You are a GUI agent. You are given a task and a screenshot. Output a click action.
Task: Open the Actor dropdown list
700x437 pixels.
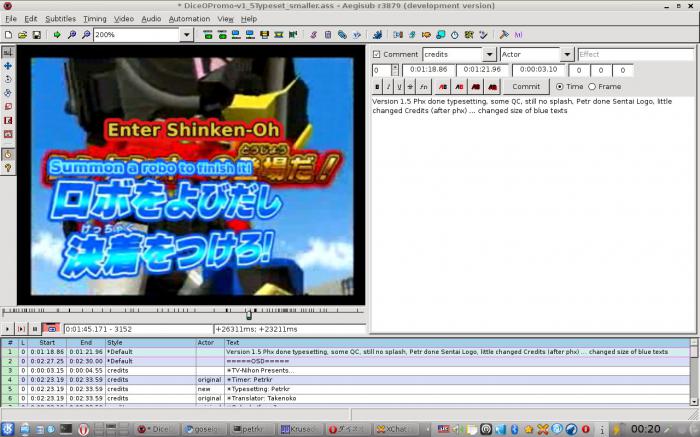(x=567, y=54)
